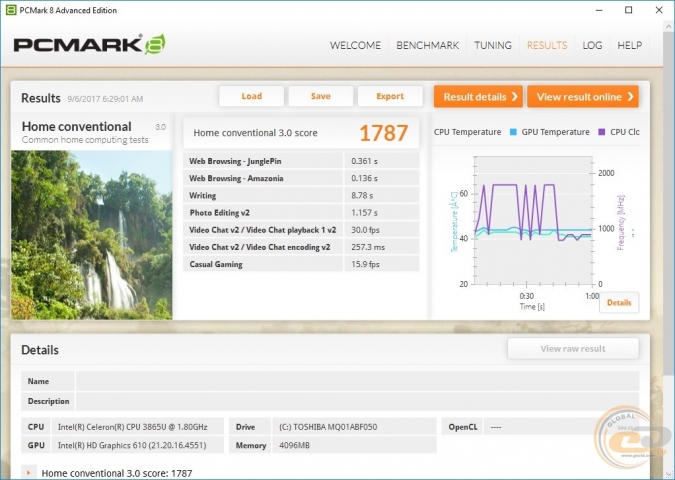Click View result online button
The height and width of the screenshot is (480, 675).
pos(583,96)
